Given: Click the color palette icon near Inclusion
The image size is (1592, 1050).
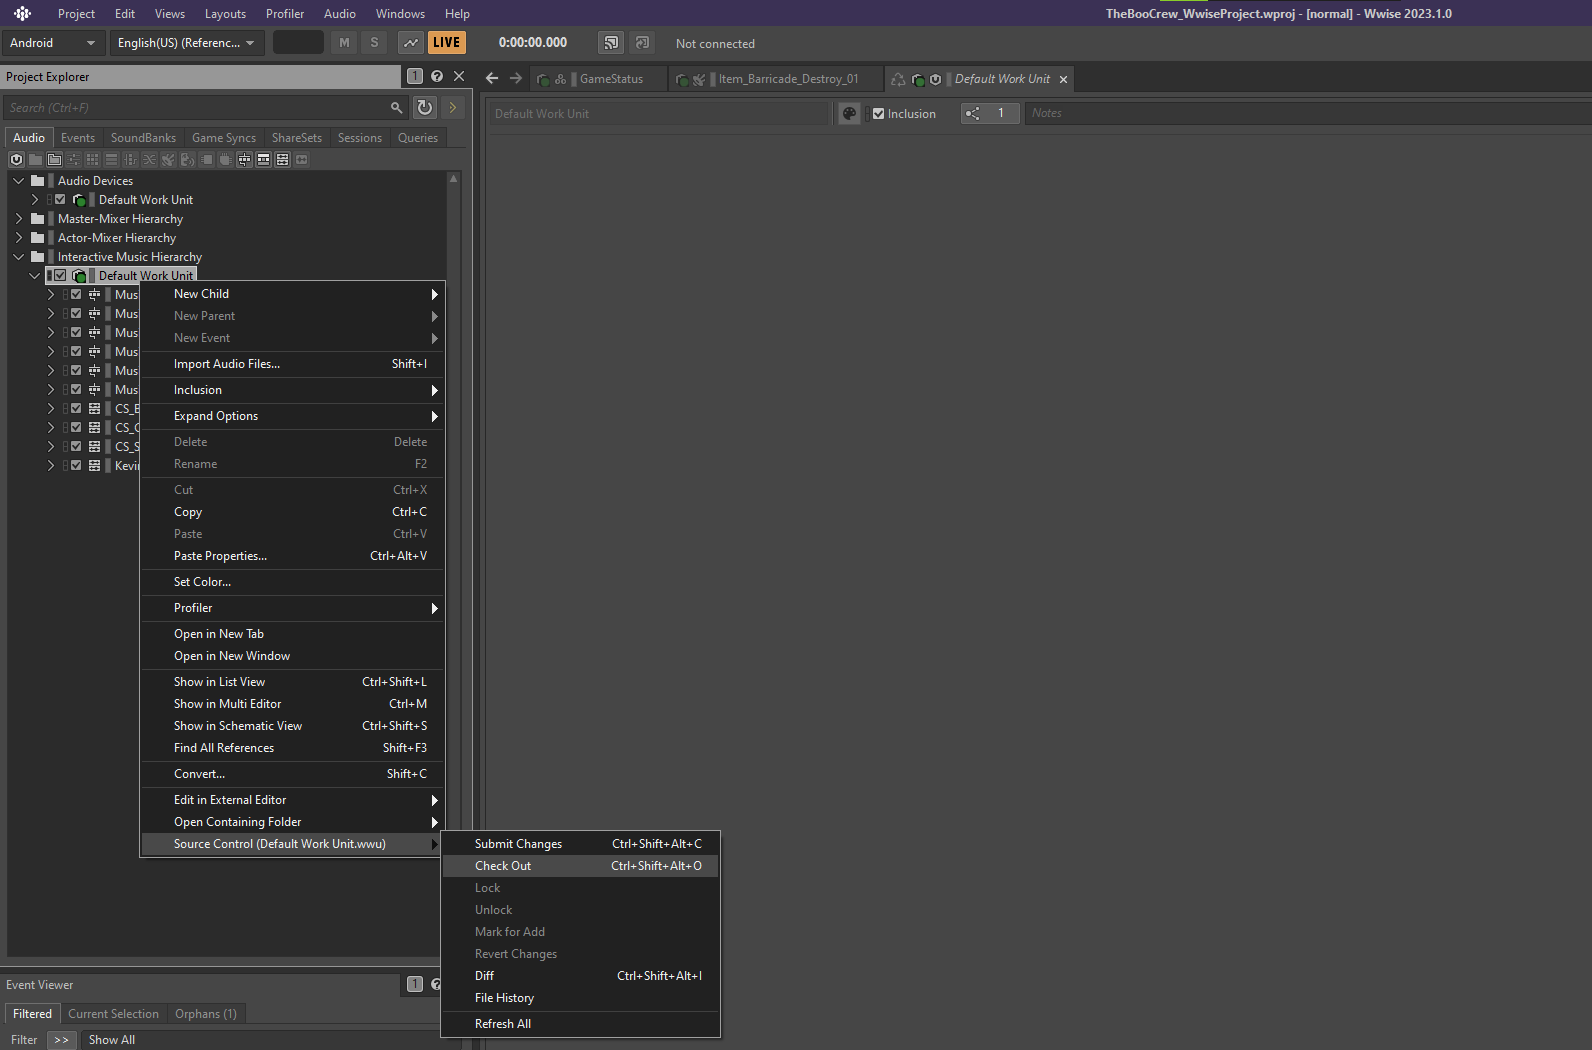Looking at the screenshot, I should [x=849, y=113].
